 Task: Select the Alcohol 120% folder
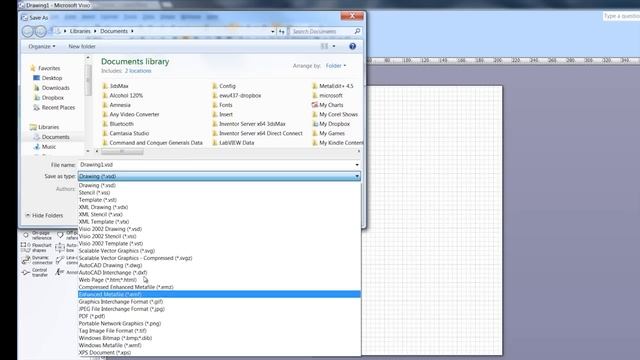(x=122, y=96)
